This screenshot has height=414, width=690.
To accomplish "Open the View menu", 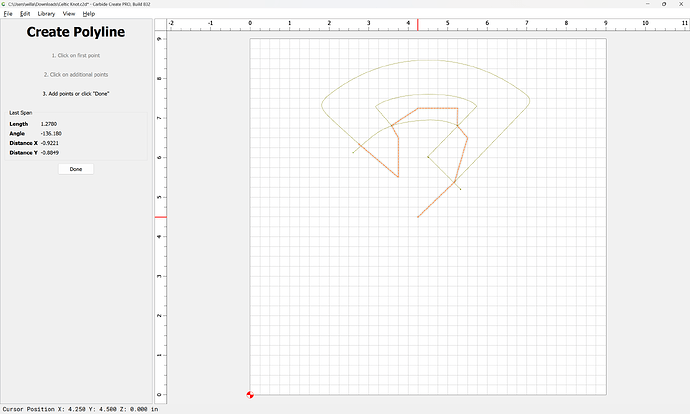I will 69,14.
